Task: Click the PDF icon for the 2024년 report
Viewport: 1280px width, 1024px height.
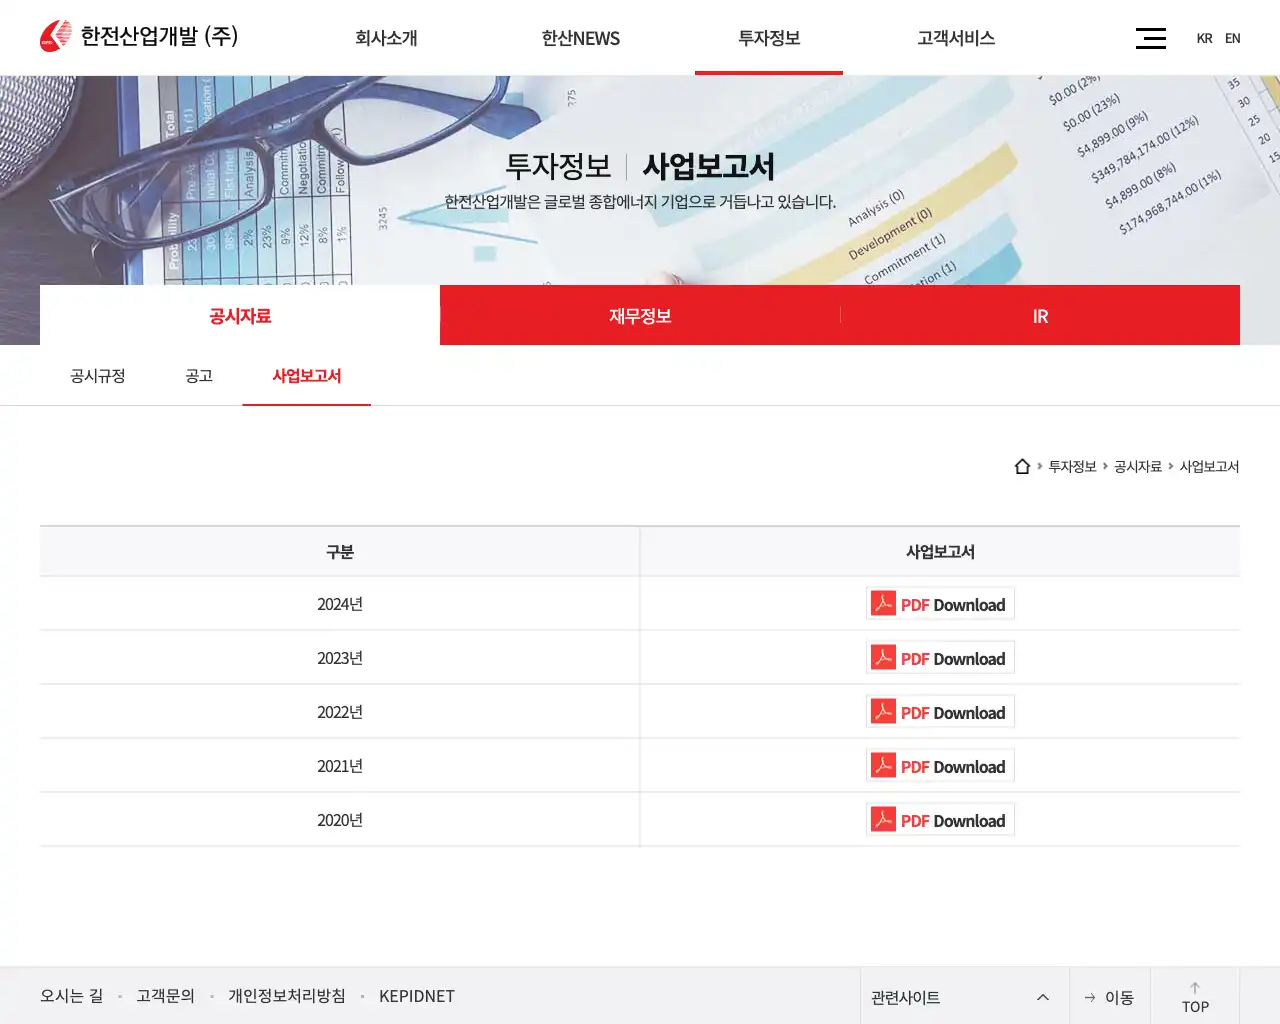Action: (884, 603)
